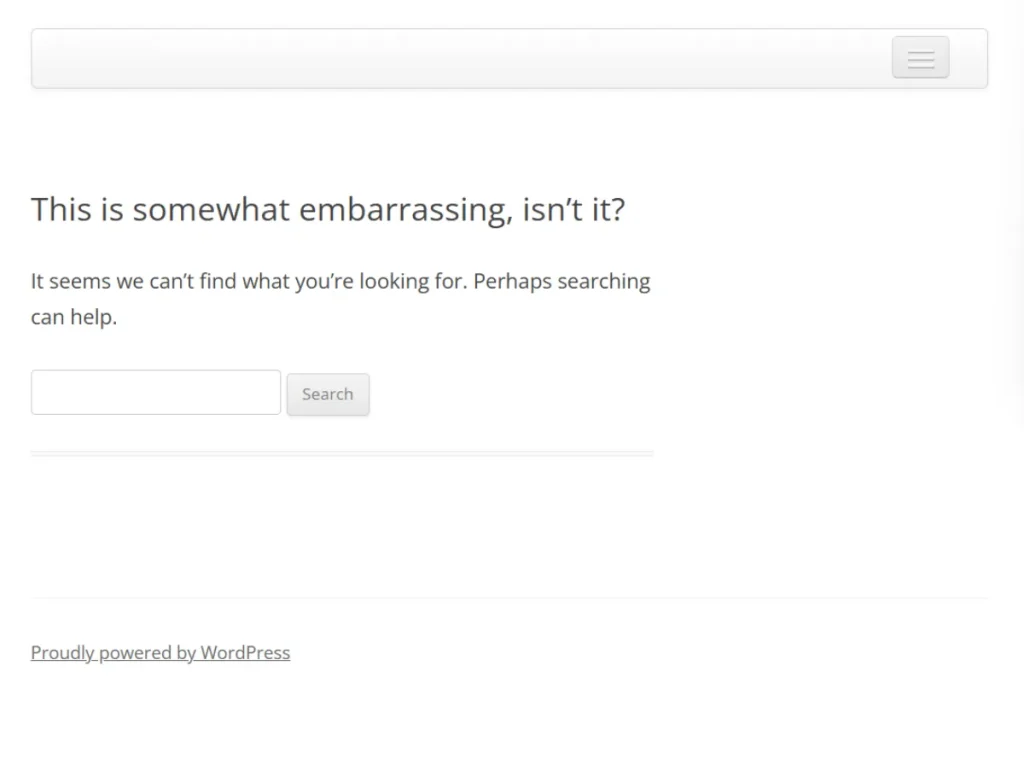Click inside the search text field
The image size is (1024, 759).
pyautogui.click(x=156, y=392)
